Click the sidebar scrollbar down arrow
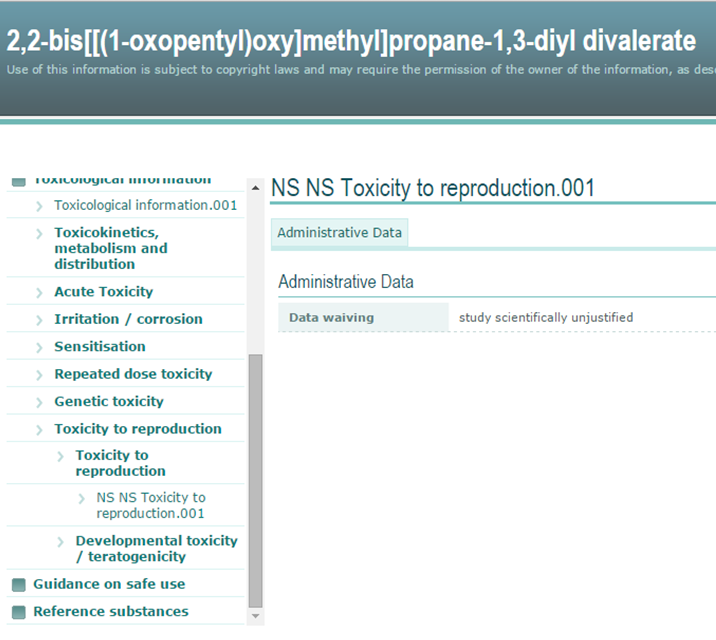 pyautogui.click(x=255, y=617)
